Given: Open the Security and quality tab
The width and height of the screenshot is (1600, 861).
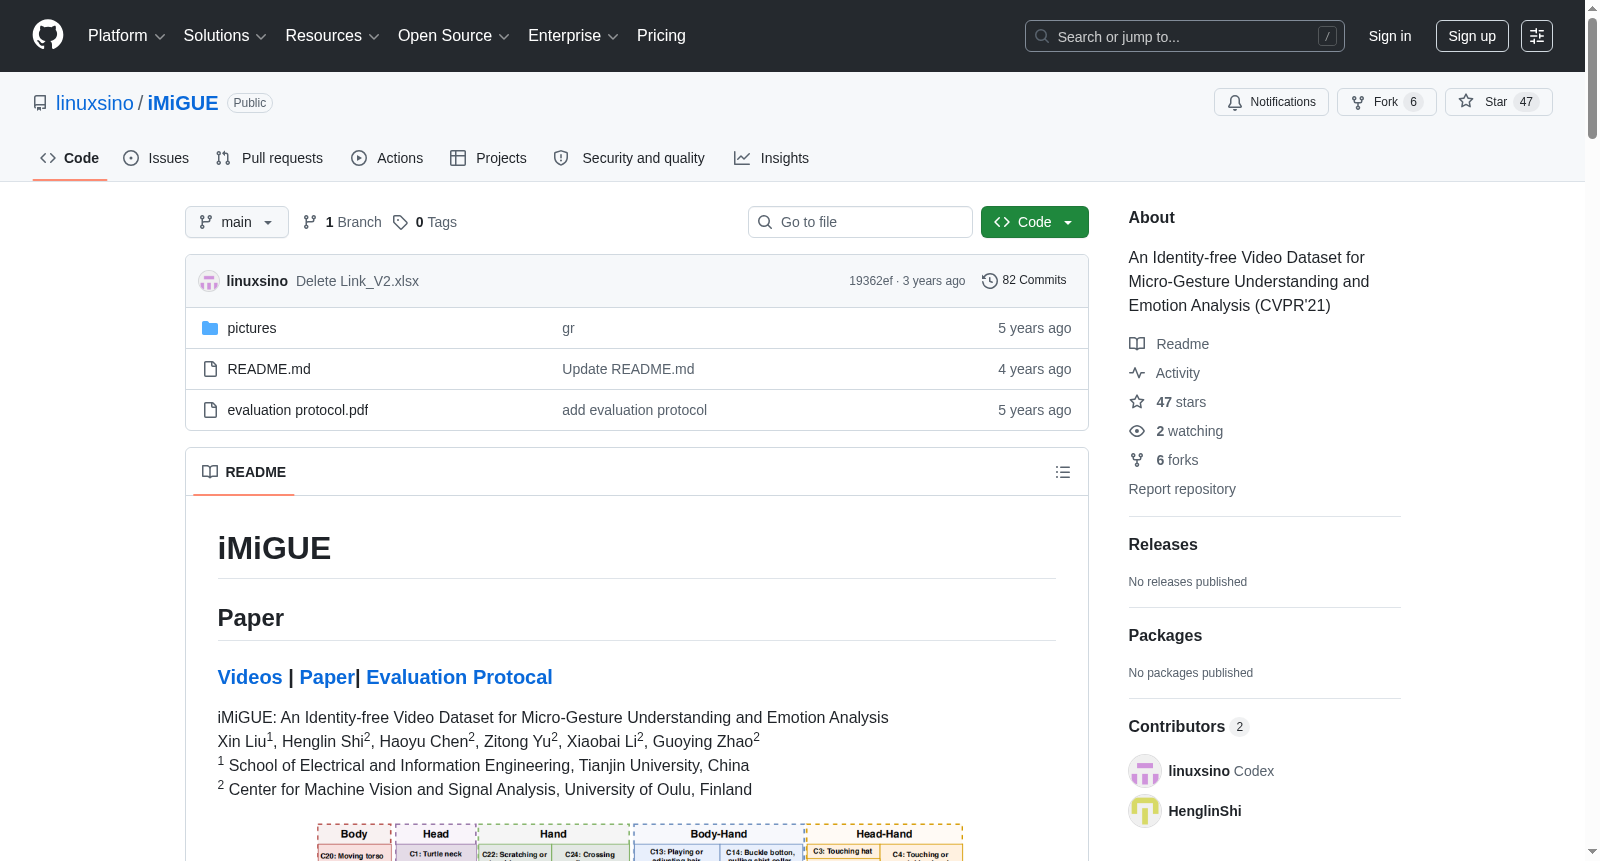Looking at the screenshot, I should click(629, 158).
